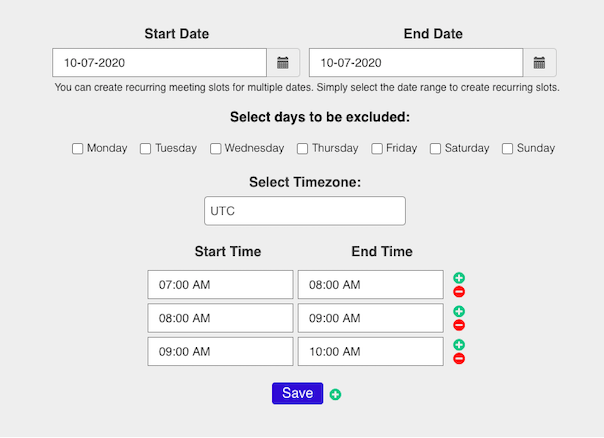
Task: Mark Friday as excluded
Action: 377,148
